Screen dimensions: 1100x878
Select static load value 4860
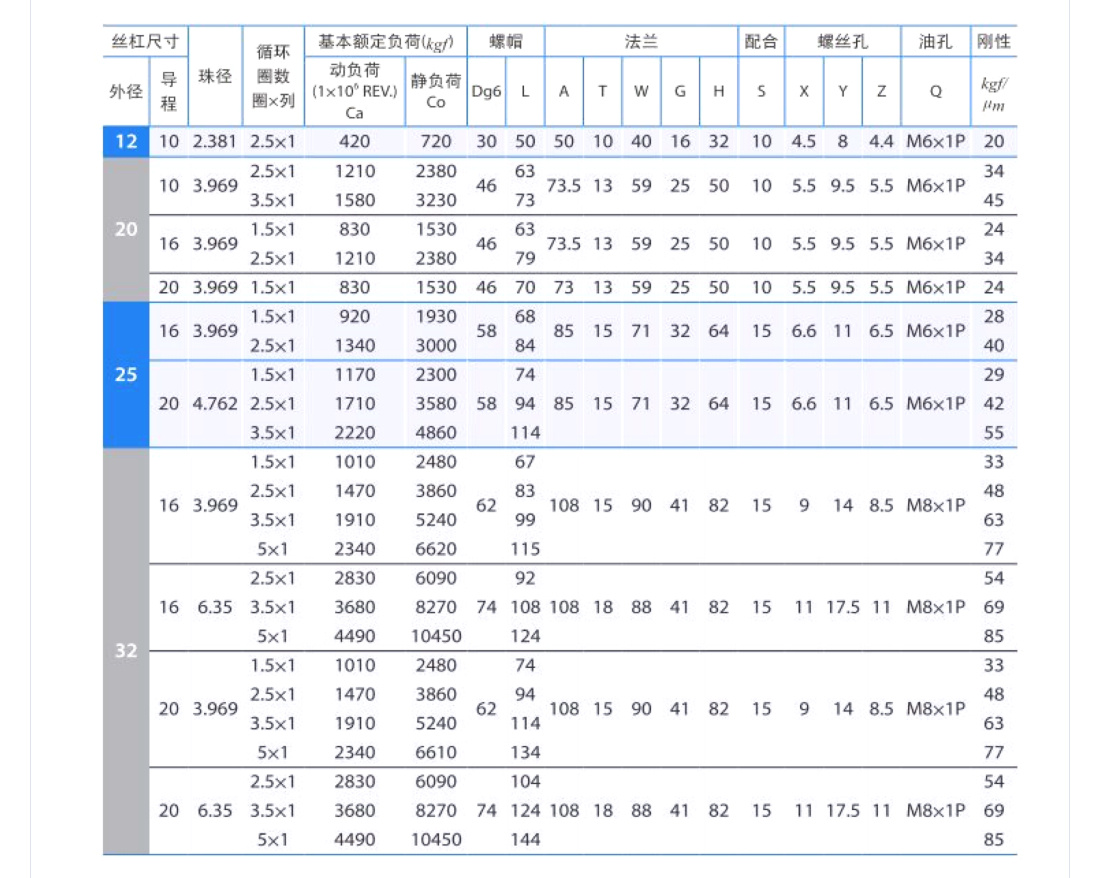436,433
